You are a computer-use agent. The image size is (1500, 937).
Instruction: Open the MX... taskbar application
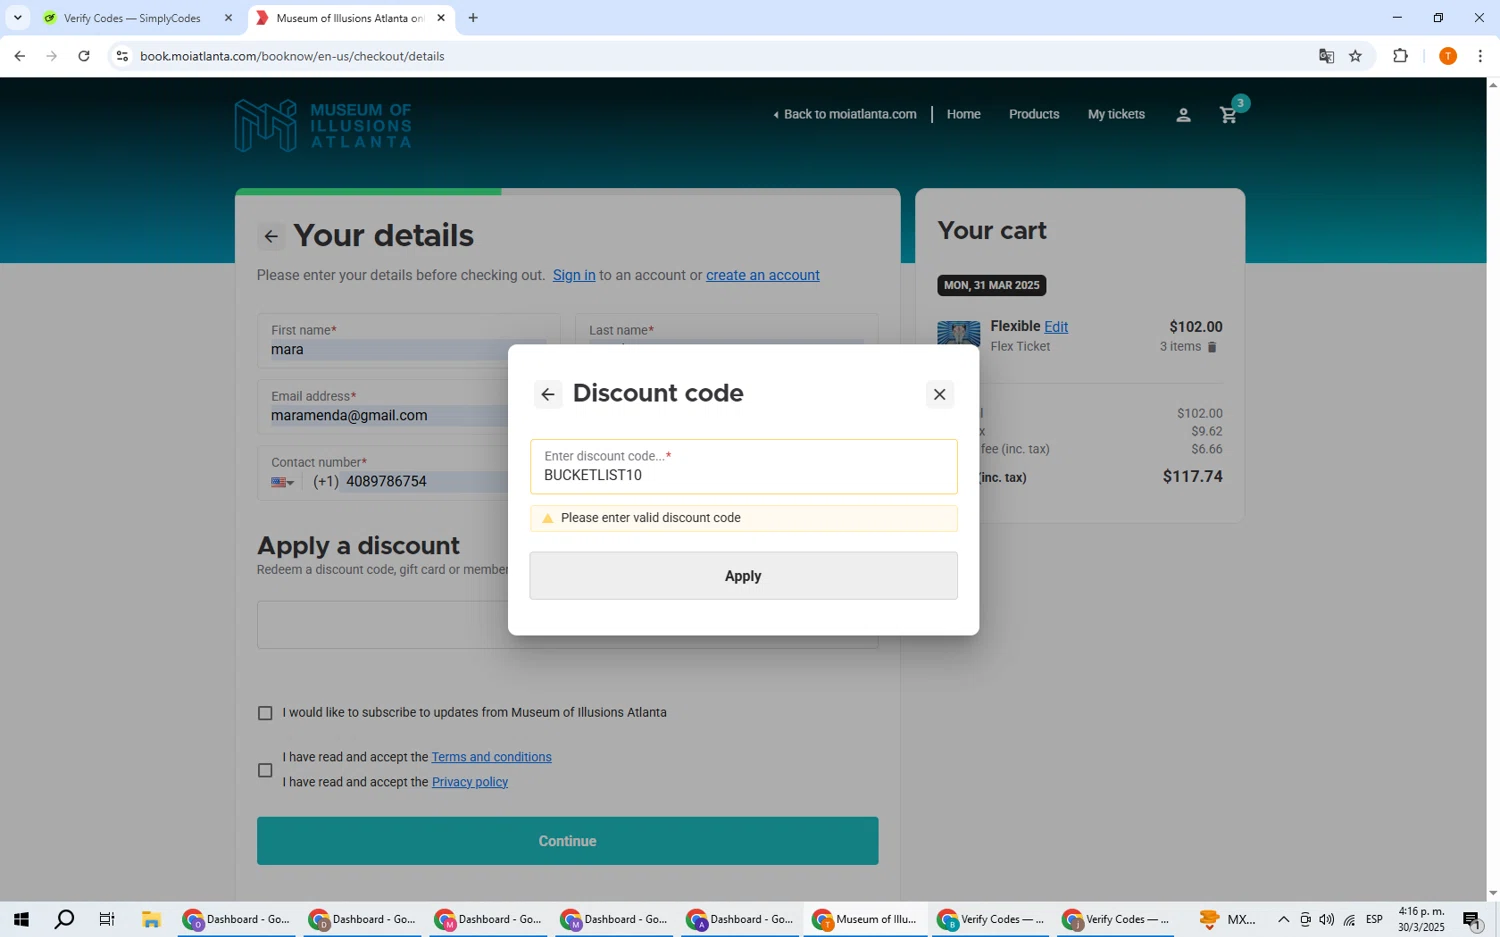[x=1228, y=919]
